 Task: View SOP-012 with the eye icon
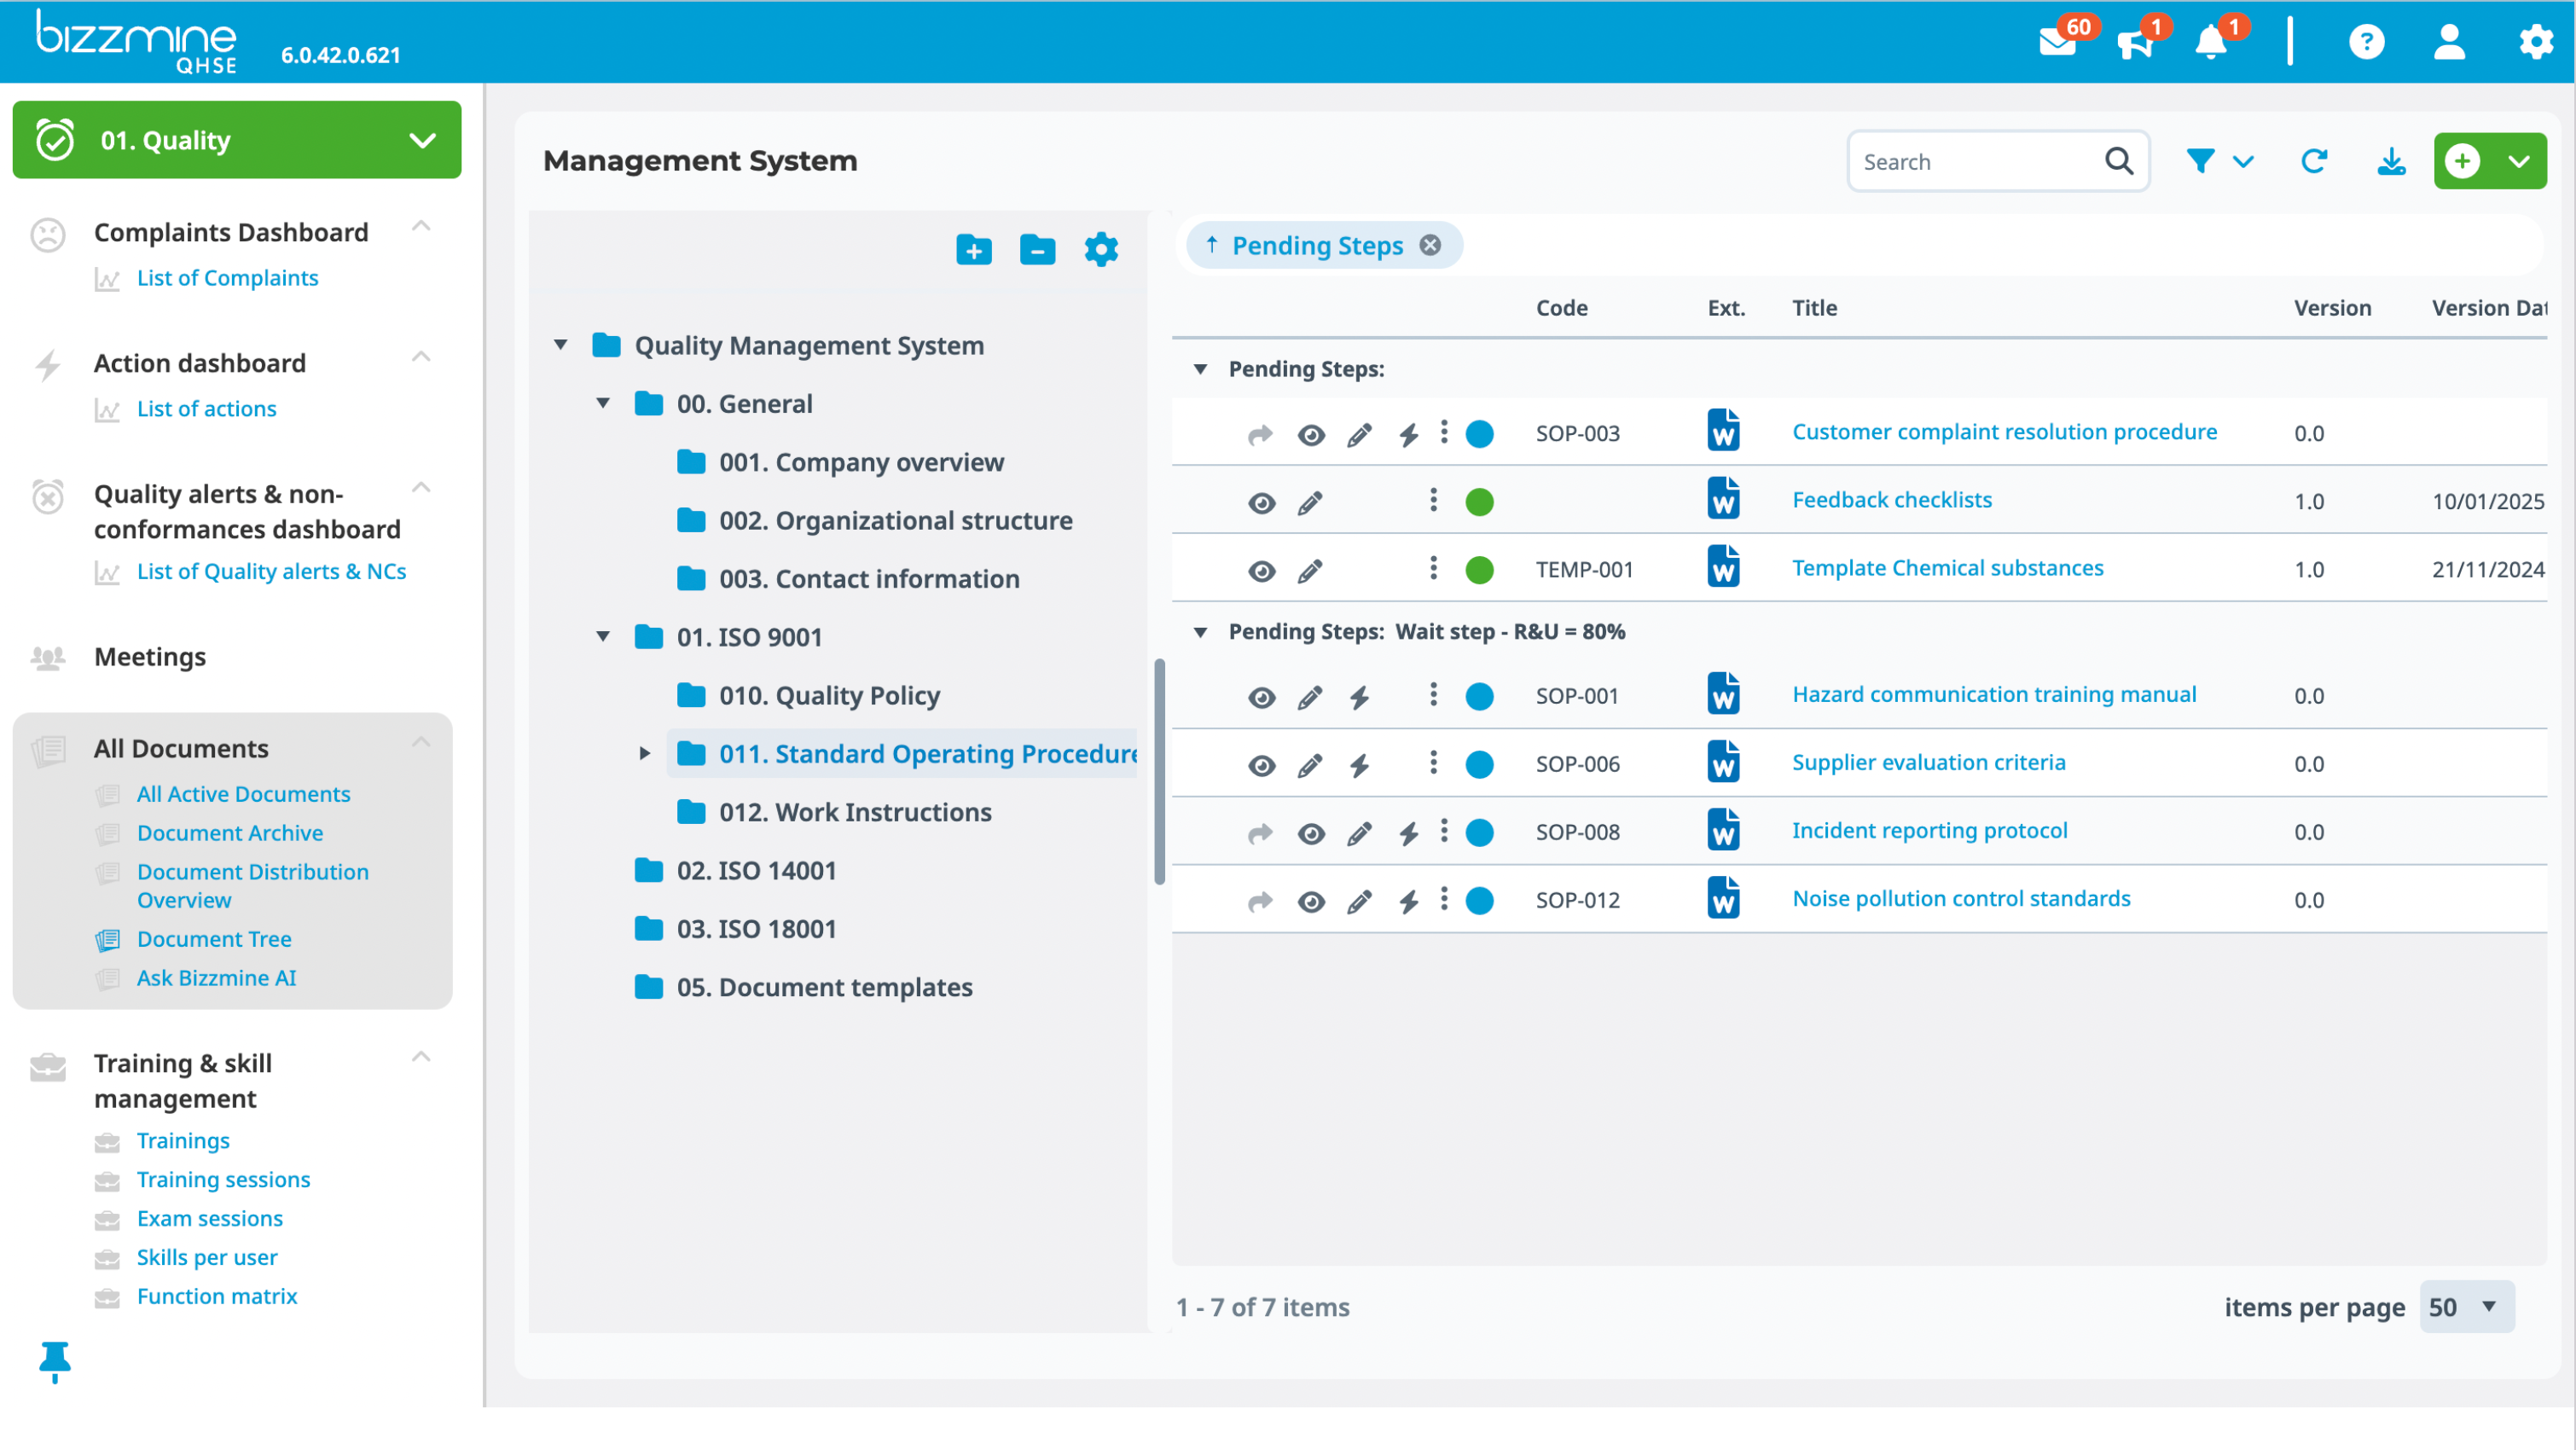1311,902
